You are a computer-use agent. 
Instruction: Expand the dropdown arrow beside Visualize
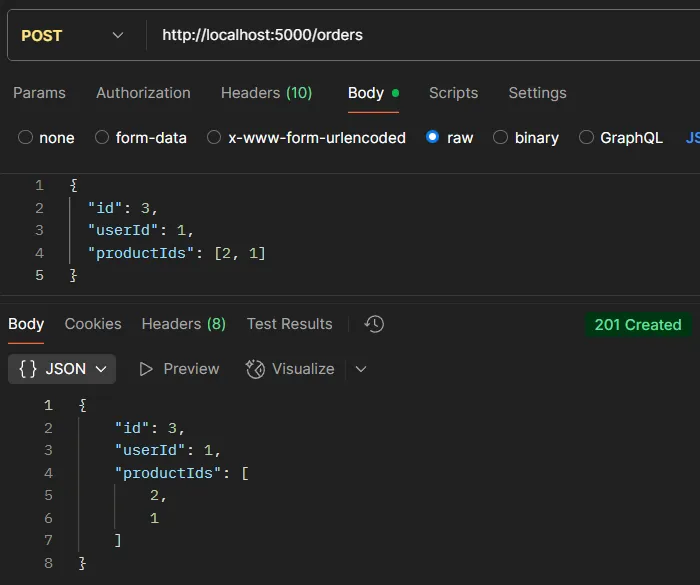361,369
